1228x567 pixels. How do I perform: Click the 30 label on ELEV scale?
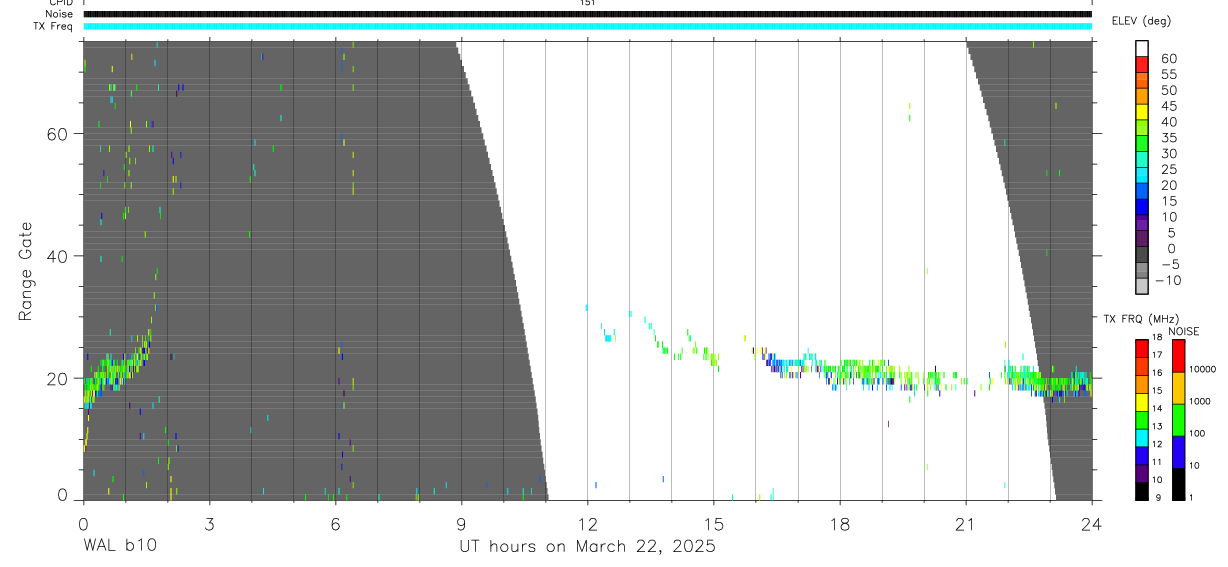coord(1168,154)
